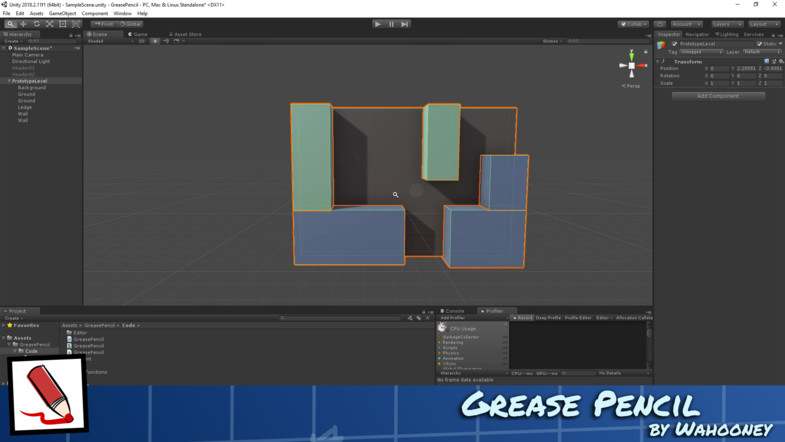Toggle Persp projection label
Screen dimensions: 785x442
click(631, 86)
